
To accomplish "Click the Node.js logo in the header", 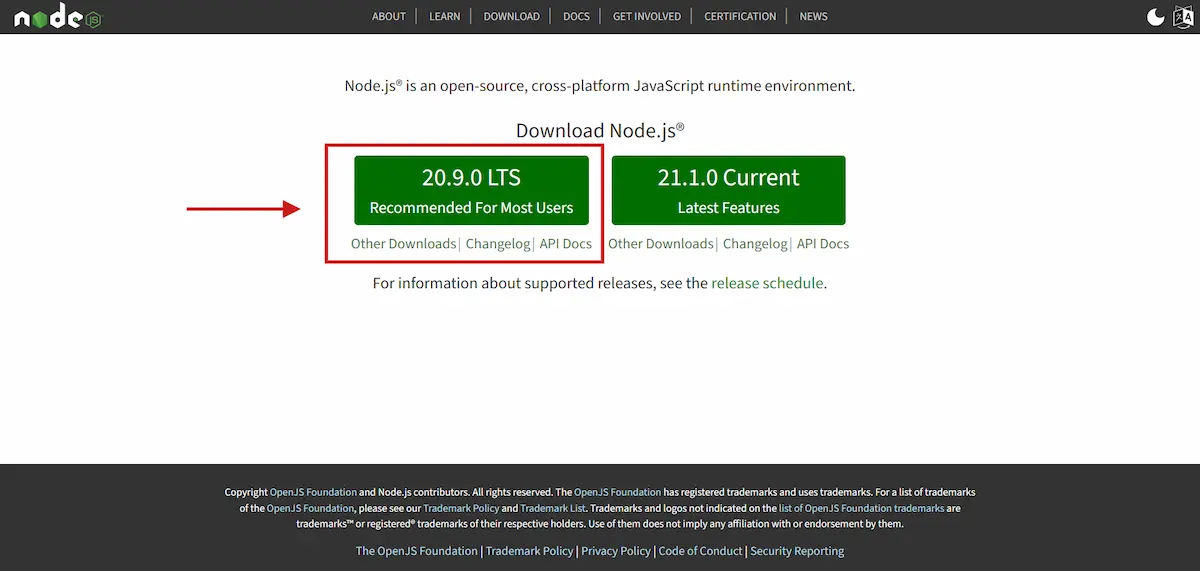I will [x=57, y=16].
